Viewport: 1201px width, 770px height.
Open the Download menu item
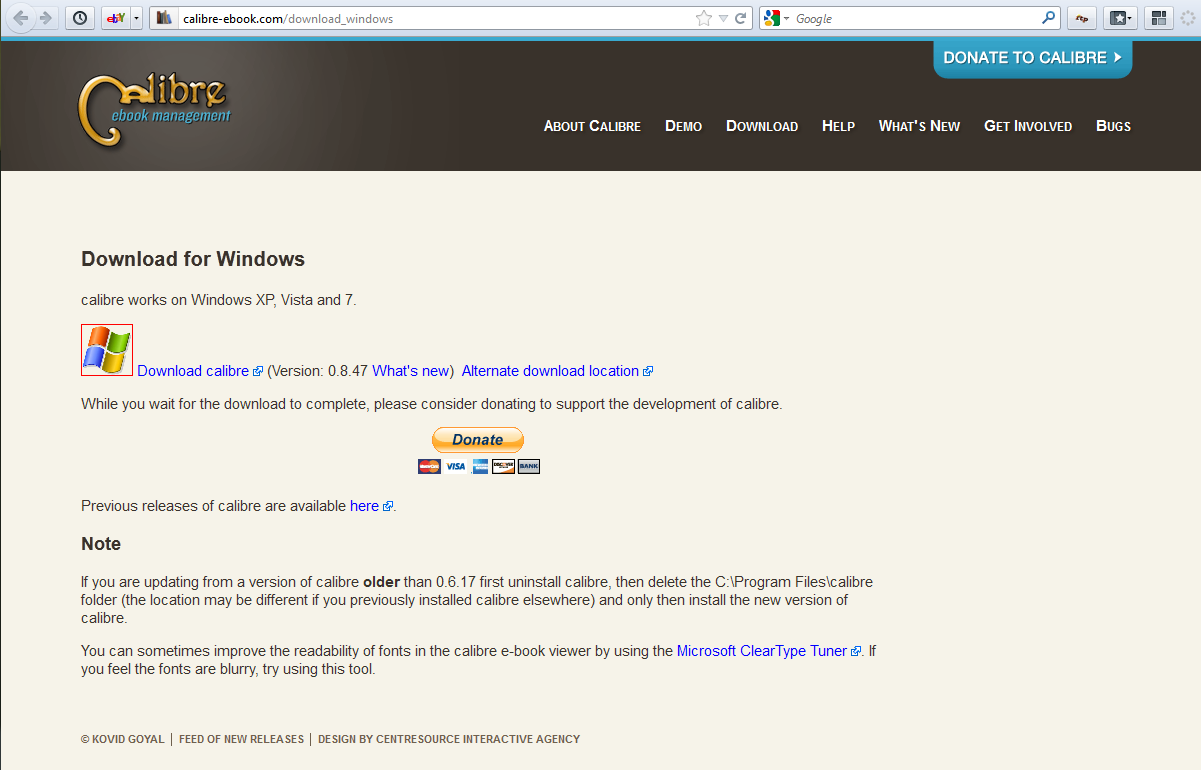coord(762,126)
